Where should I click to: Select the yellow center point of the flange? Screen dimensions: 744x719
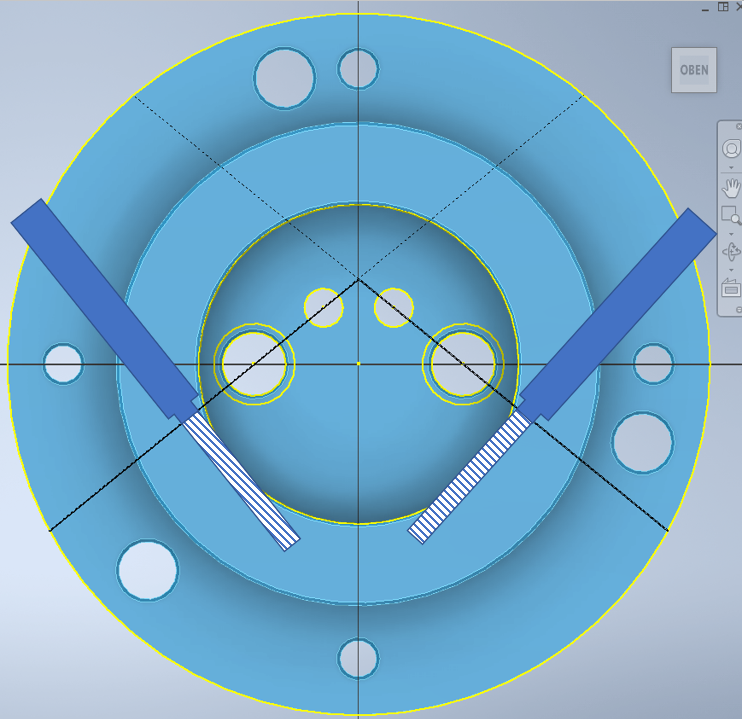358,364
